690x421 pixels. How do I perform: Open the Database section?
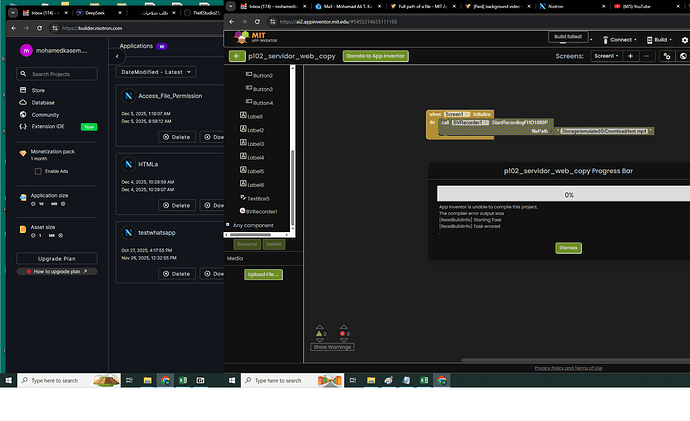[x=44, y=102]
